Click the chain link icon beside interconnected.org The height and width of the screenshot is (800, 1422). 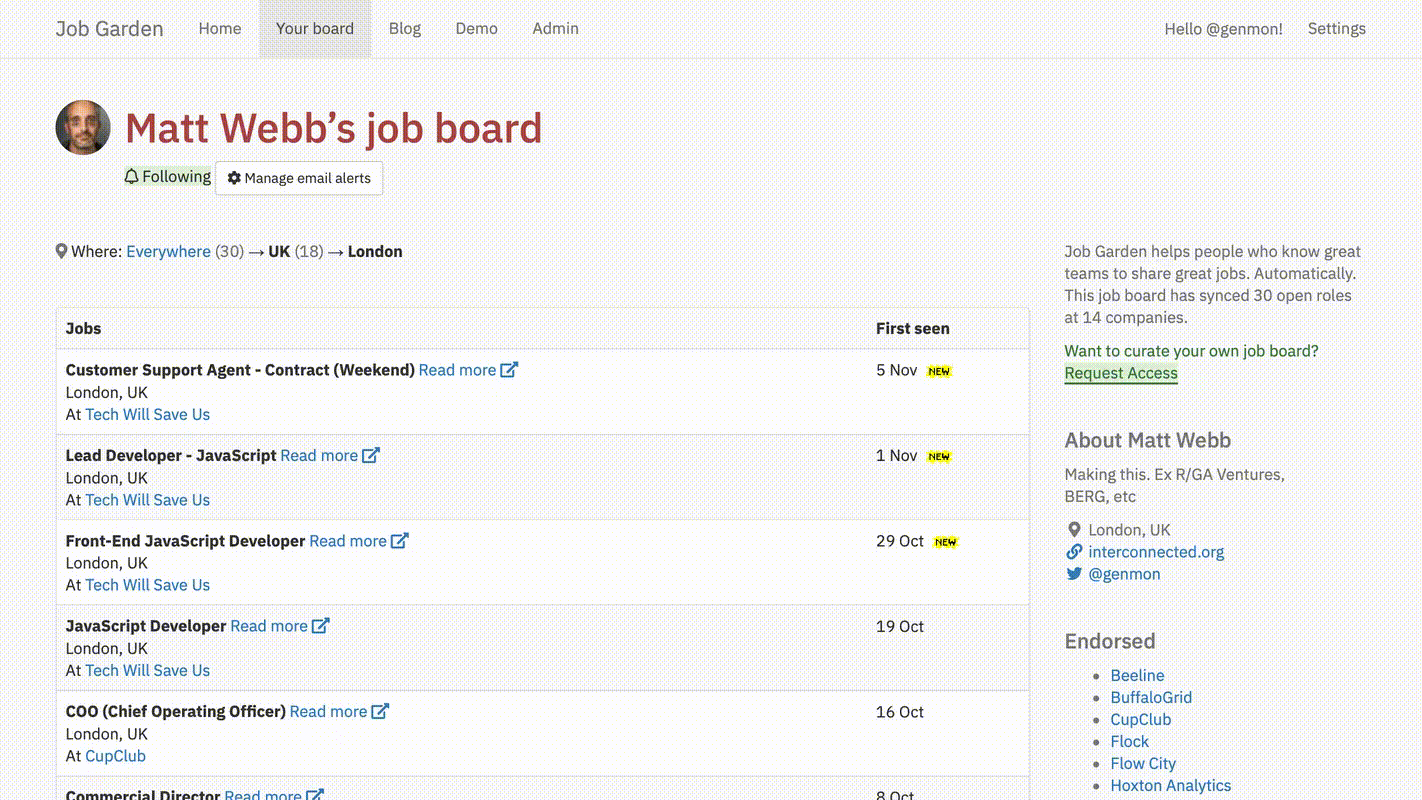[1074, 552]
